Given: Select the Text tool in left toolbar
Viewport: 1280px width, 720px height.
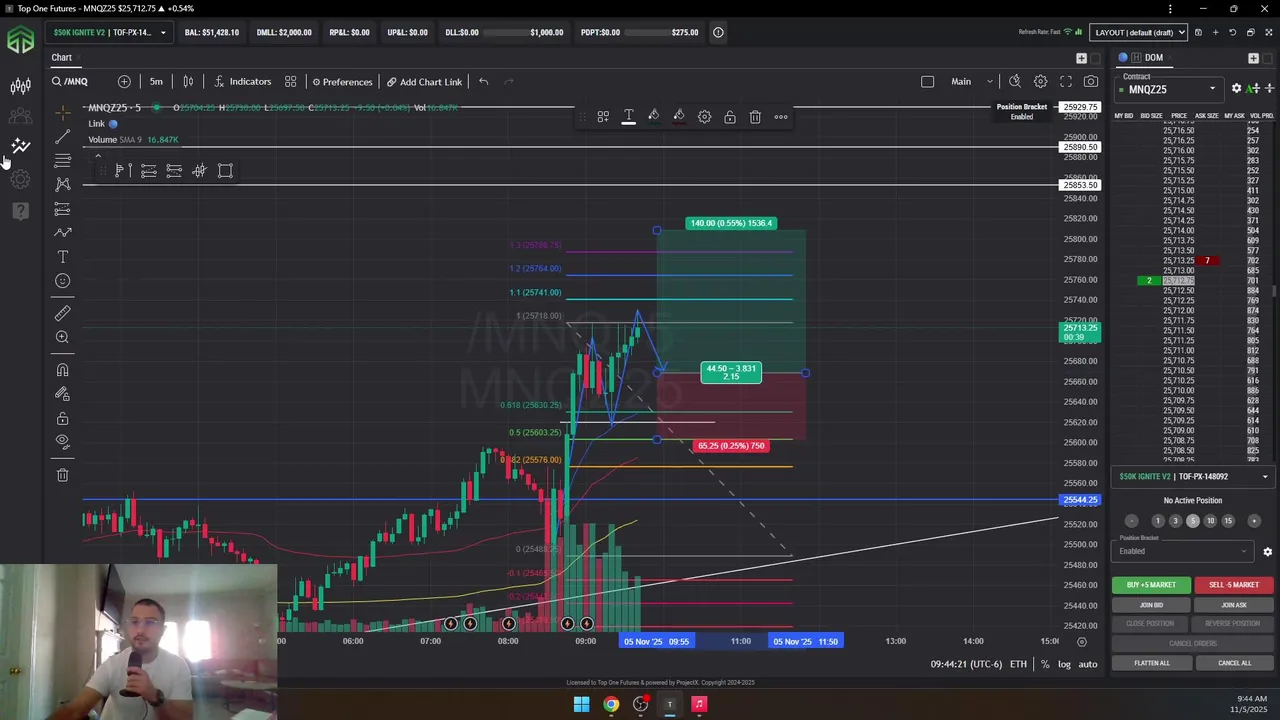Looking at the screenshot, I should pos(62,257).
